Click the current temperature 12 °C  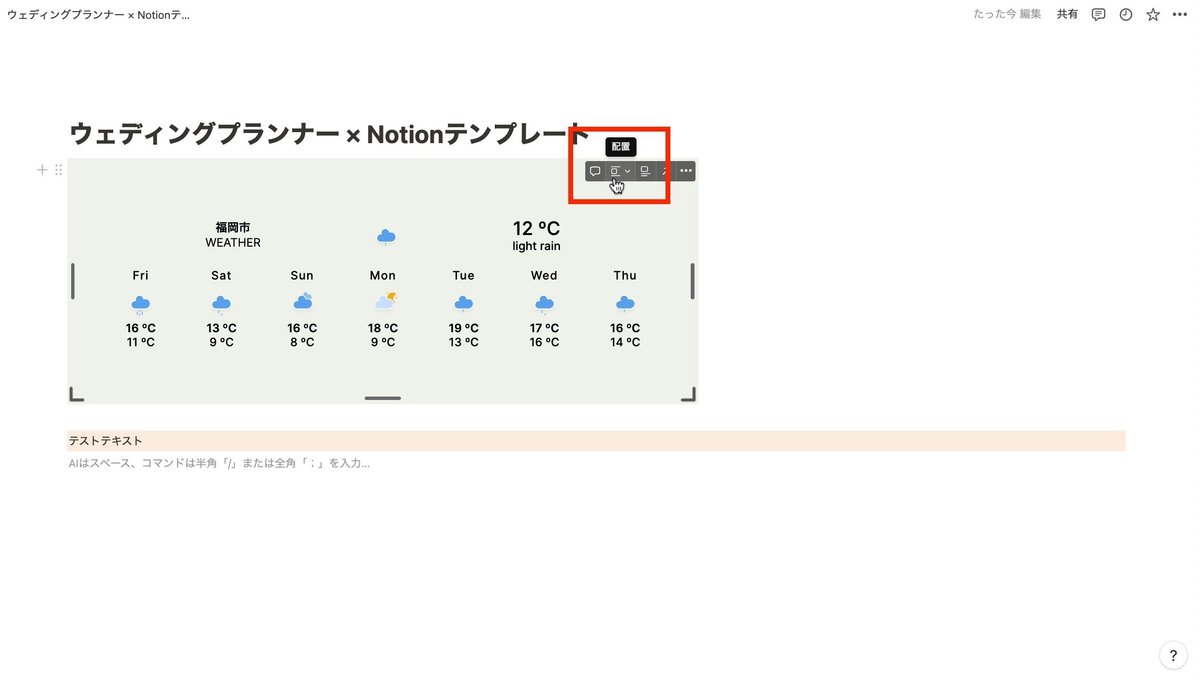click(536, 229)
